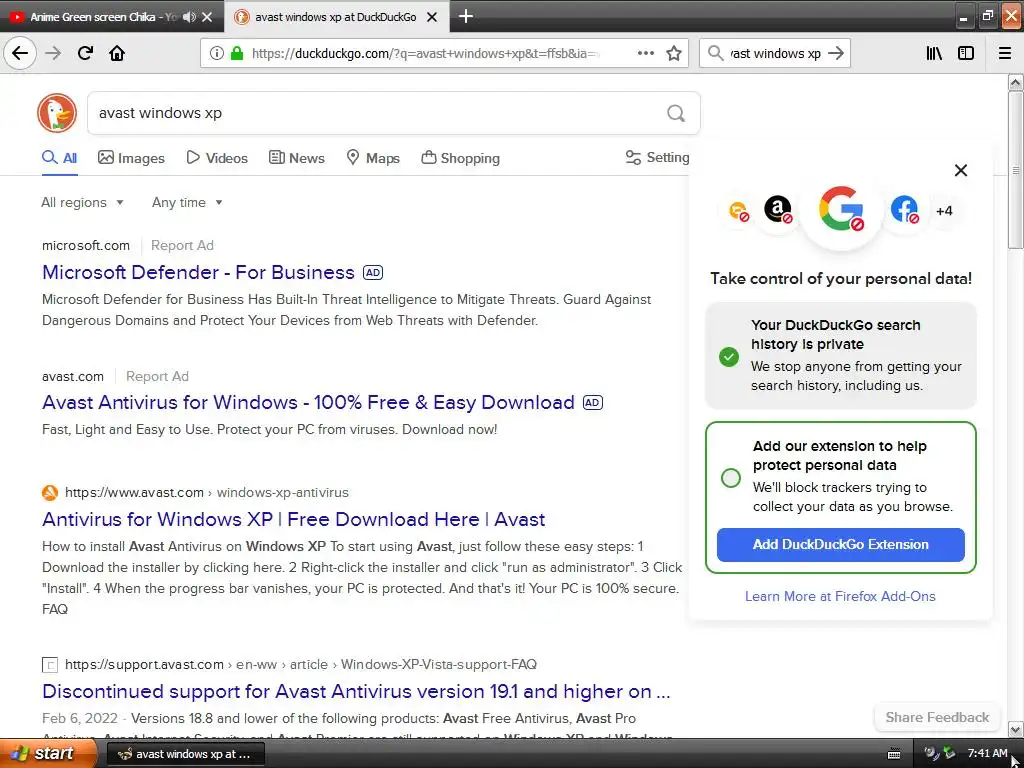Mute the YouTube tab audio icon
The image size is (1024, 768).
tap(189, 17)
